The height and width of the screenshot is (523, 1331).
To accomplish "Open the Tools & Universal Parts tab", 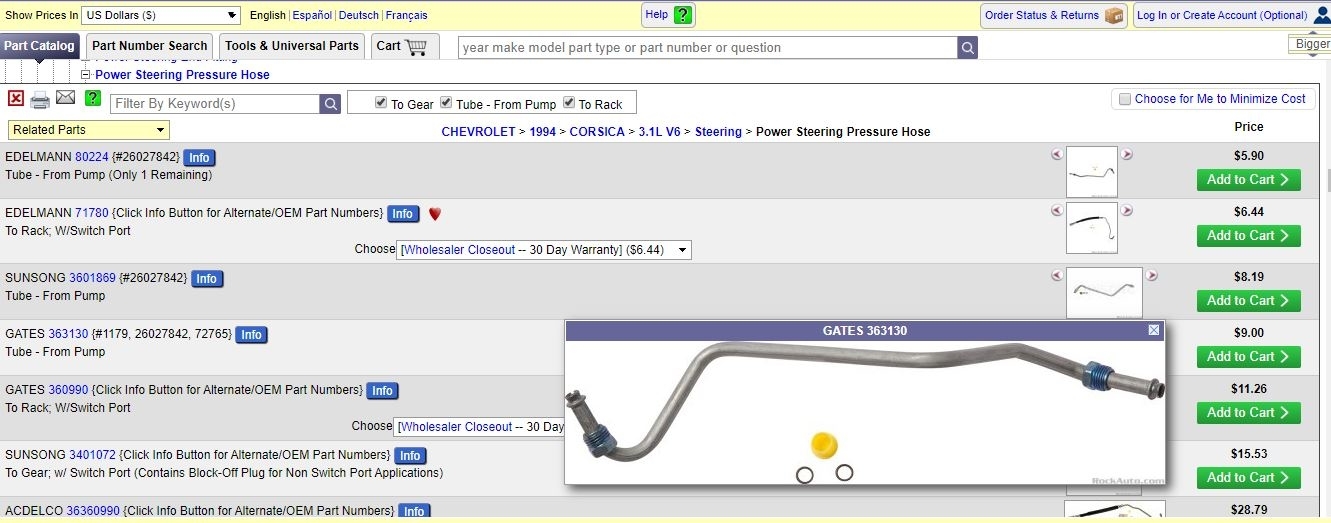I will click(292, 46).
